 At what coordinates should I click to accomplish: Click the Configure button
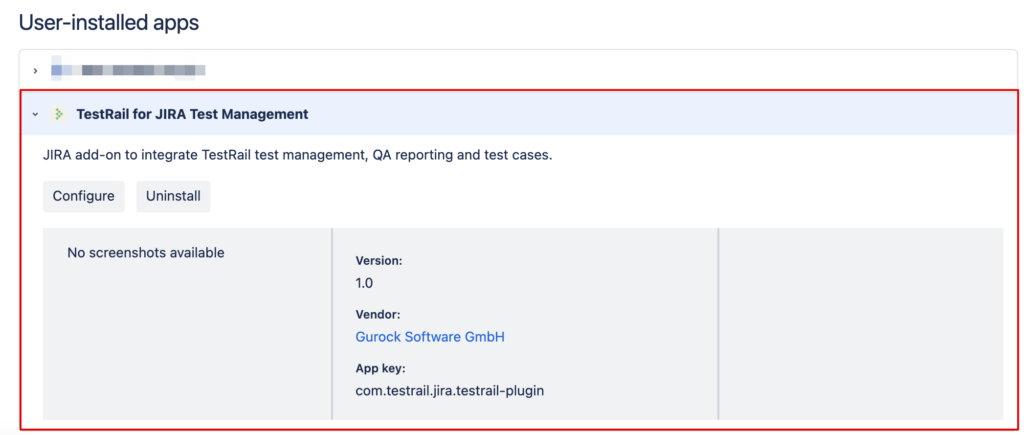[x=83, y=196]
